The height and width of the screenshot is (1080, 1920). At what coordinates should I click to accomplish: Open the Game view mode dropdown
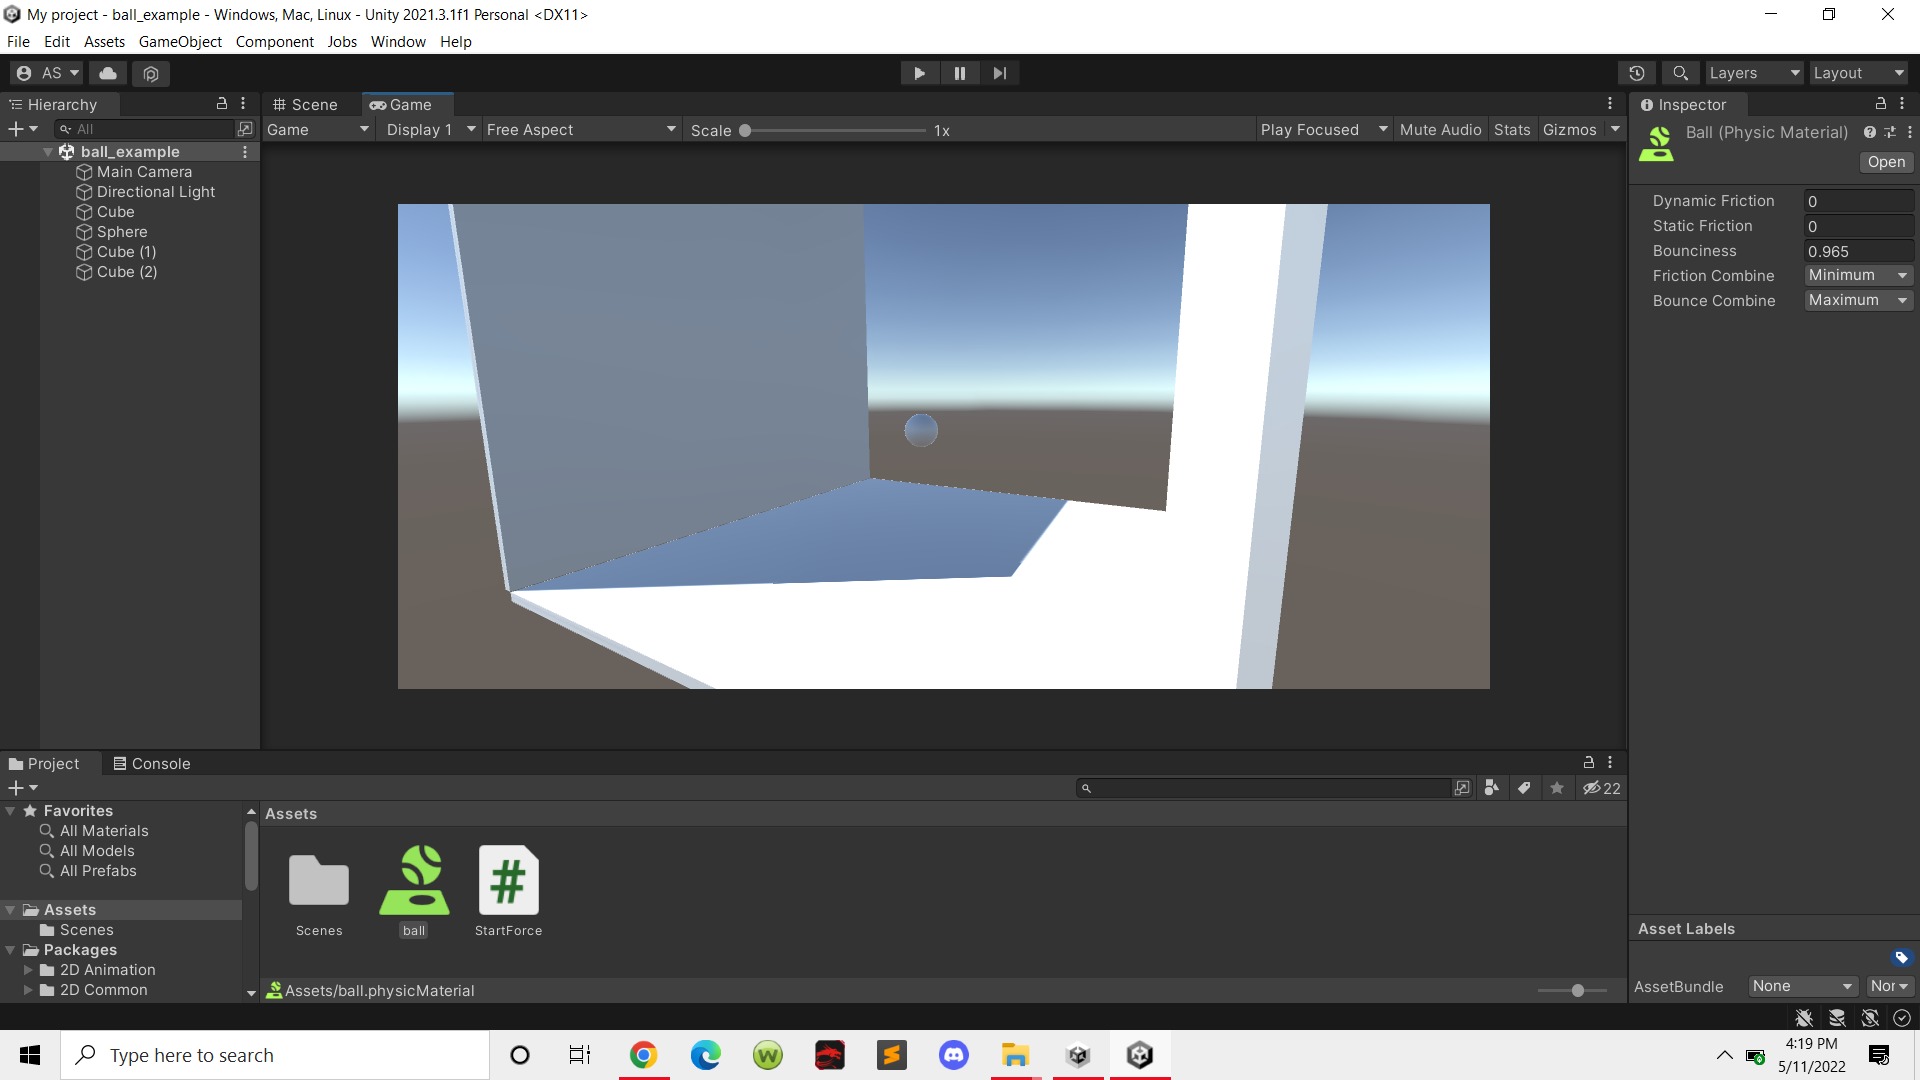pos(318,130)
